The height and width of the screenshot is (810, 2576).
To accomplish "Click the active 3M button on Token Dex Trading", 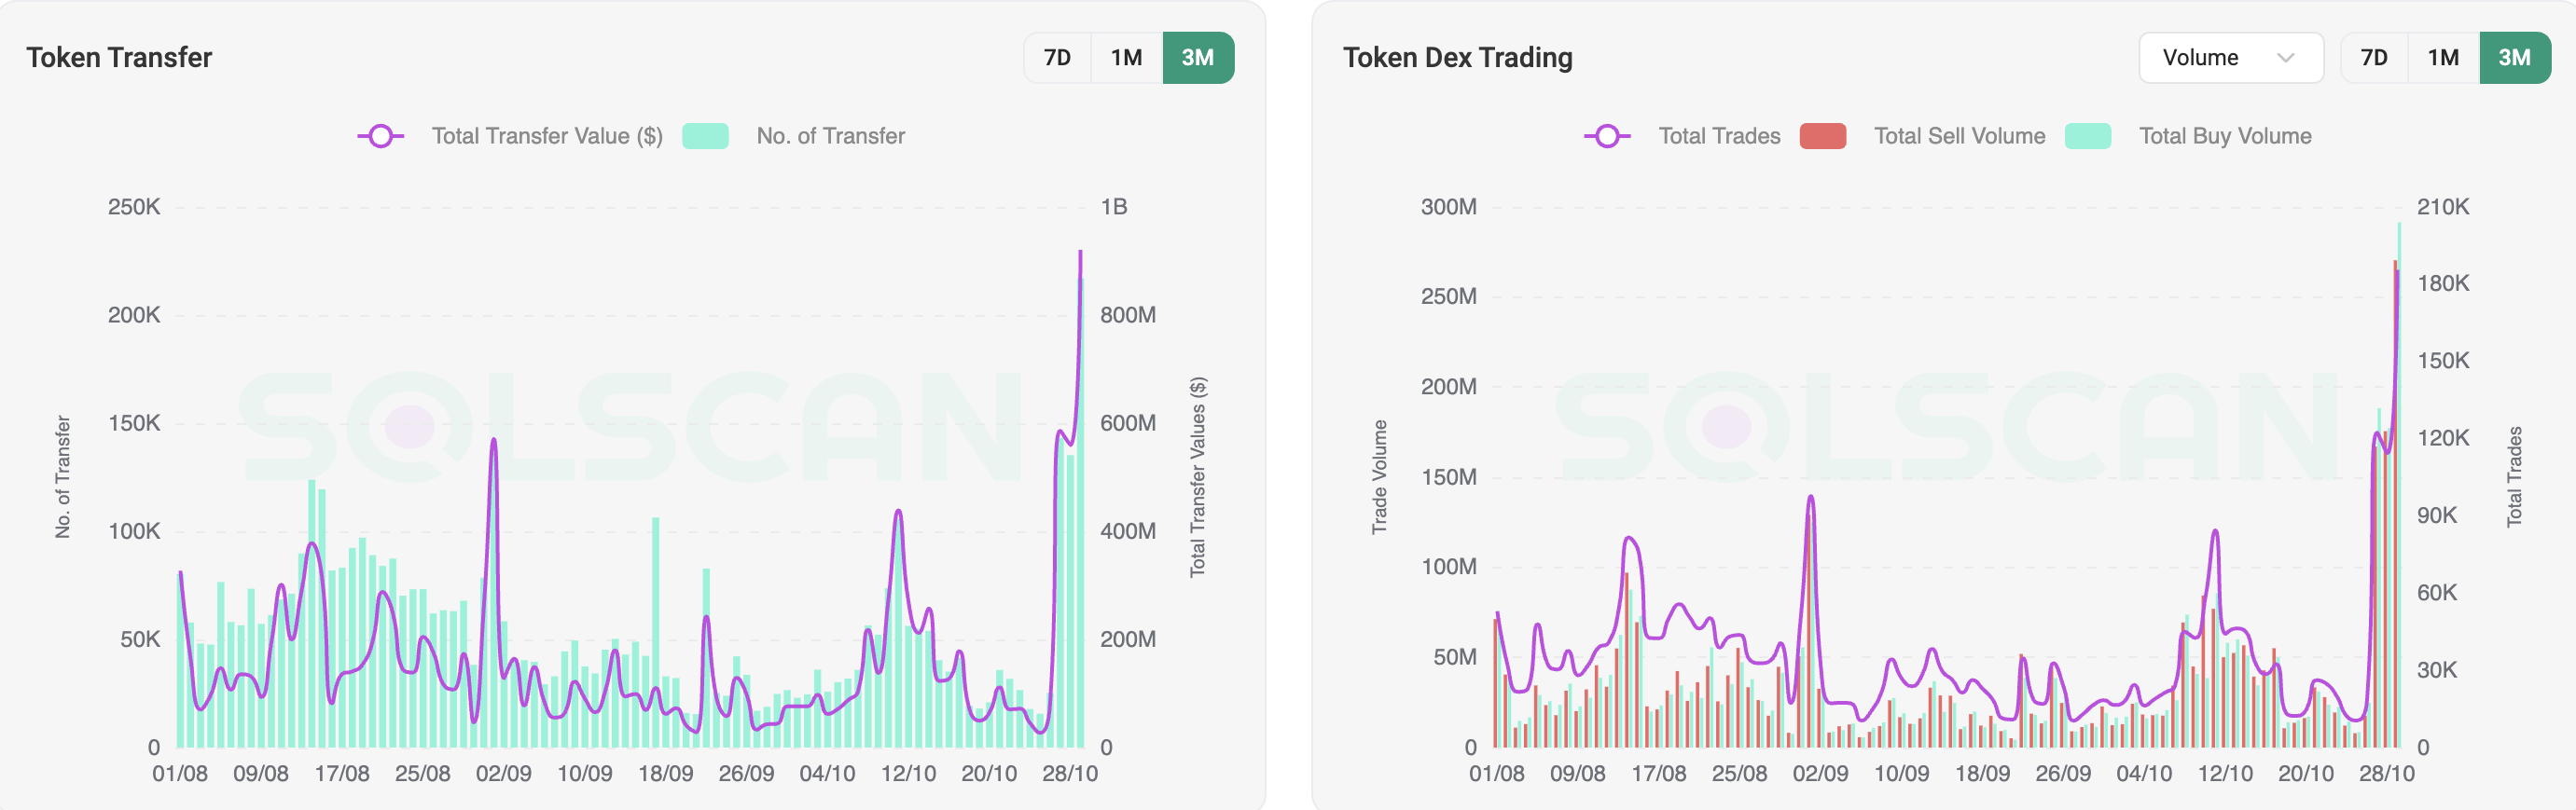I will click(x=2516, y=57).
